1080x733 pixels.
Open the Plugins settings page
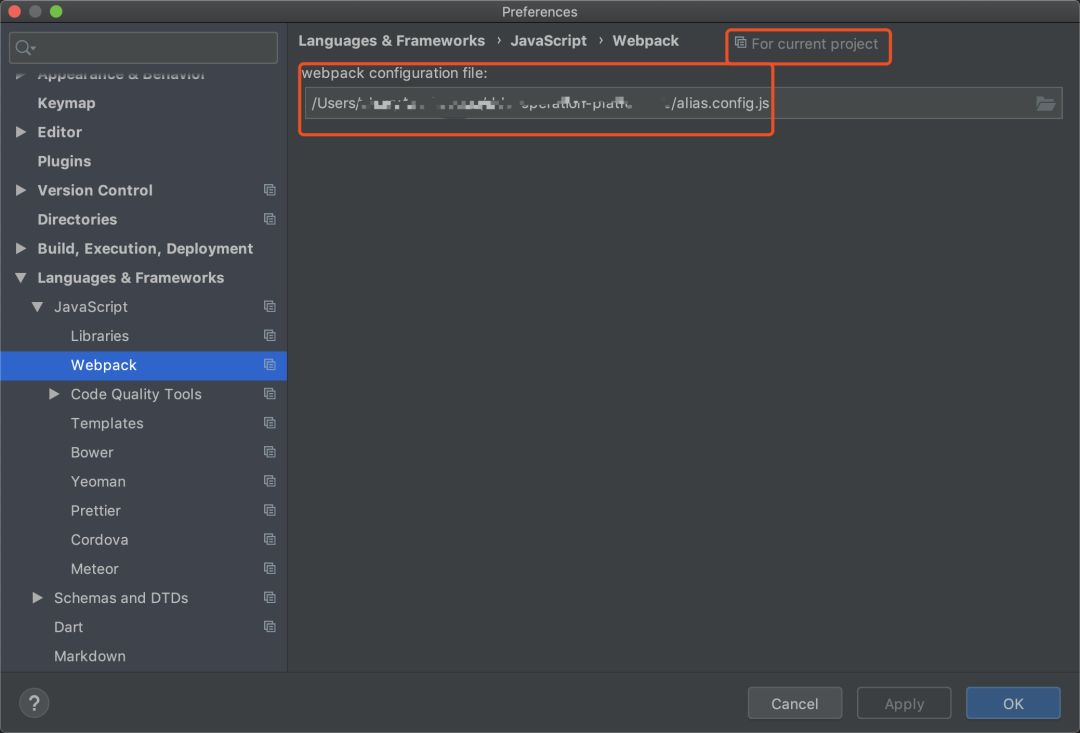(x=64, y=161)
